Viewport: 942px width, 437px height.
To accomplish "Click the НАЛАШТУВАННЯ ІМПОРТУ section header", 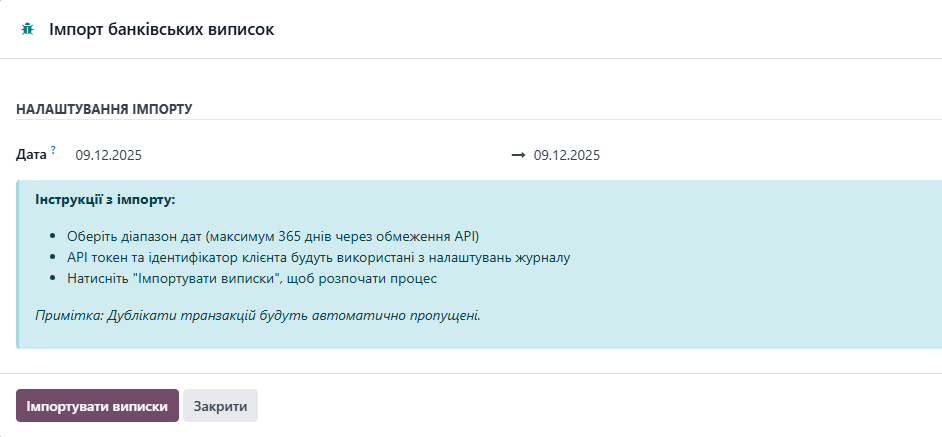I will point(104,108).
